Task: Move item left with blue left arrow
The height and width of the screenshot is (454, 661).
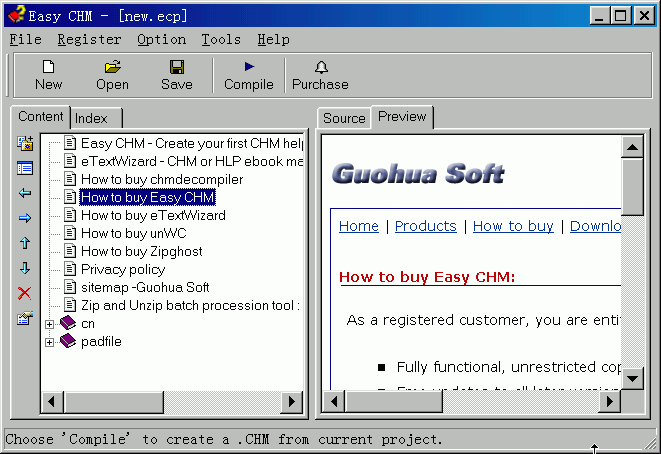Action: tap(25, 193)
